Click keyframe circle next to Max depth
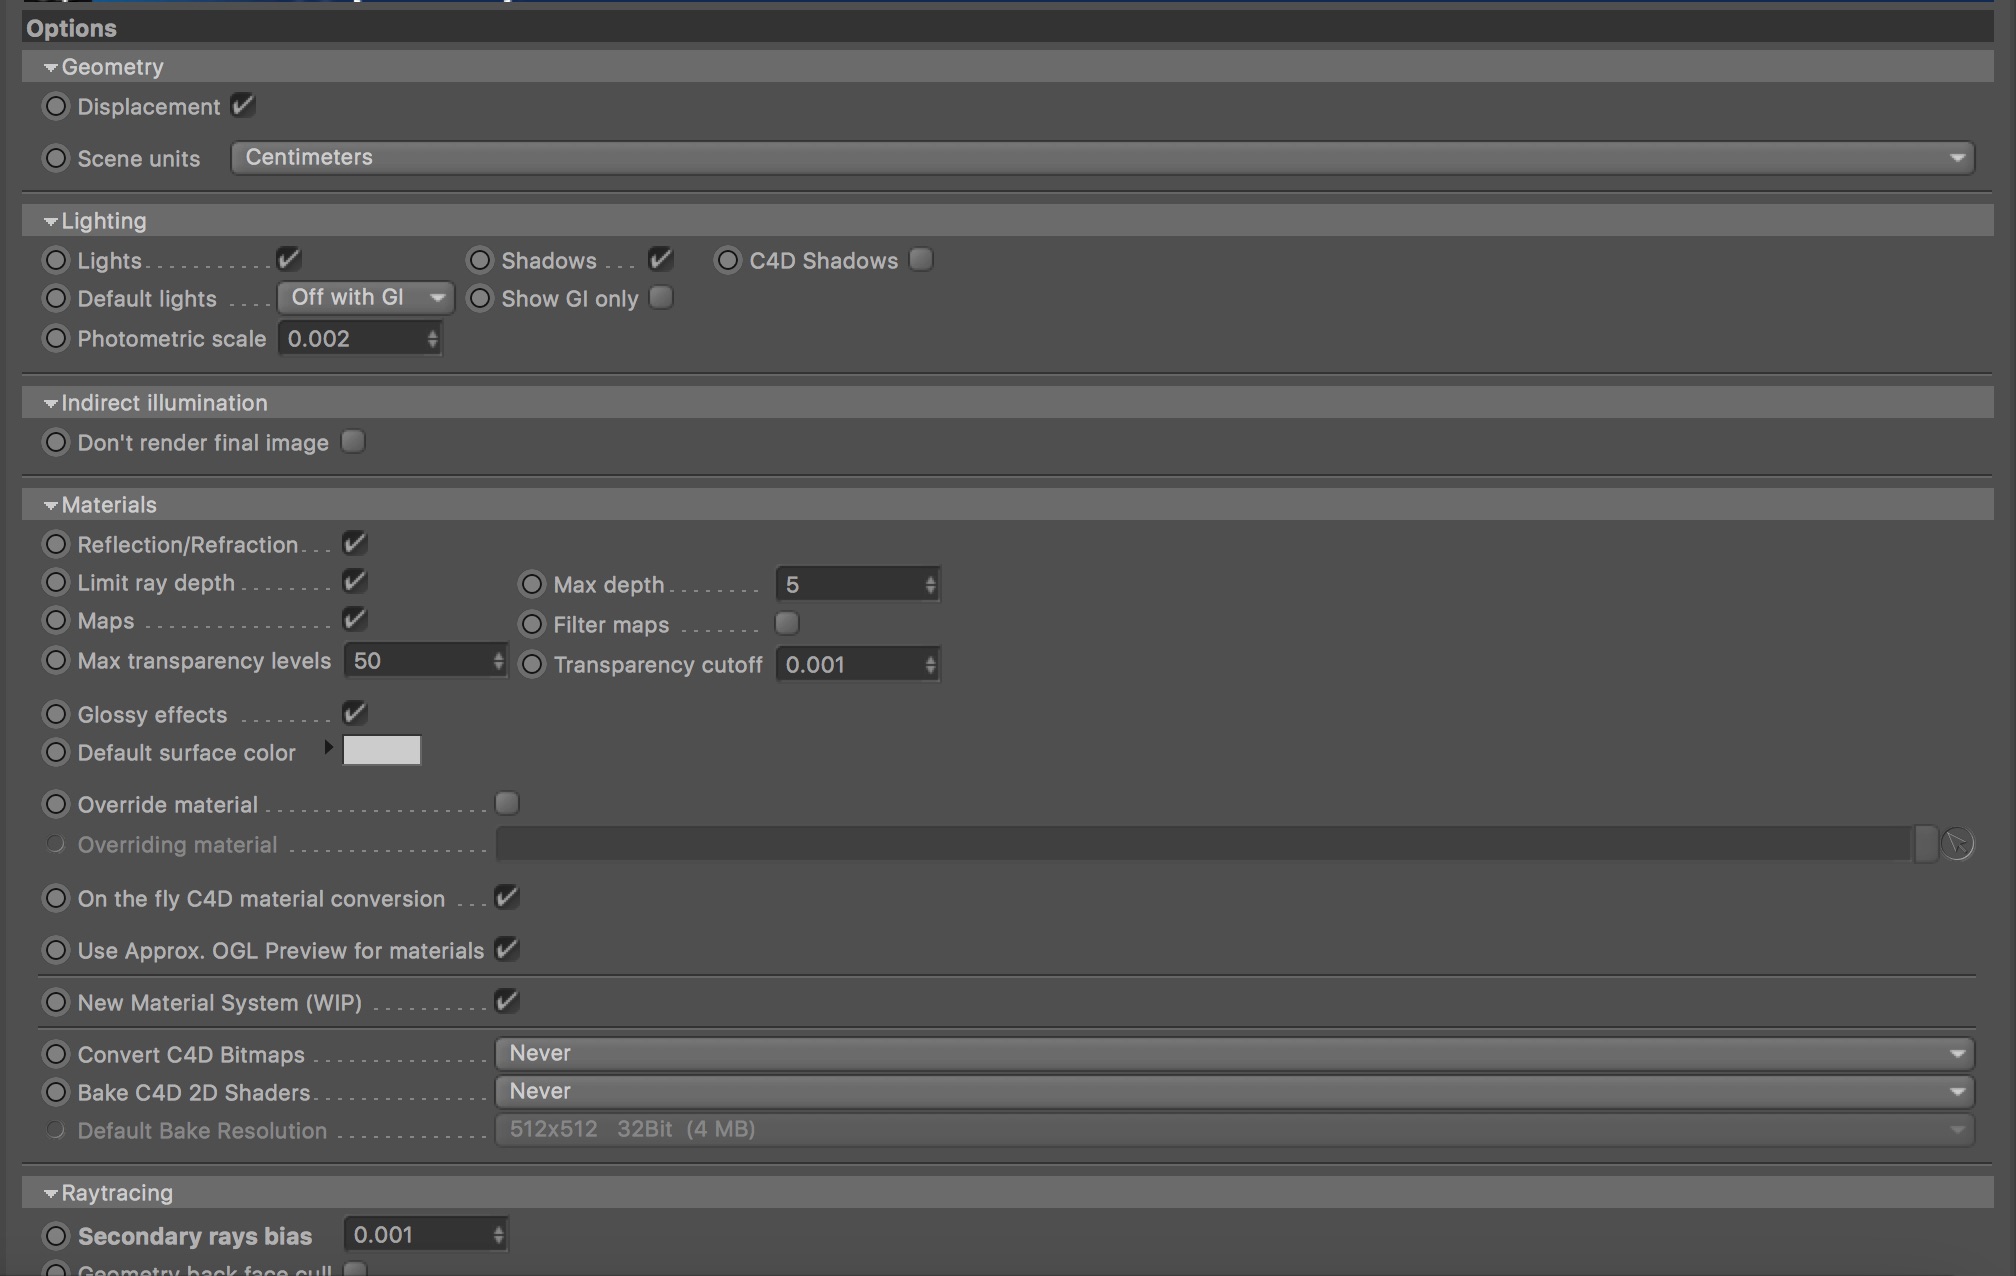The image size is (2016, 1276). [532, 584]
